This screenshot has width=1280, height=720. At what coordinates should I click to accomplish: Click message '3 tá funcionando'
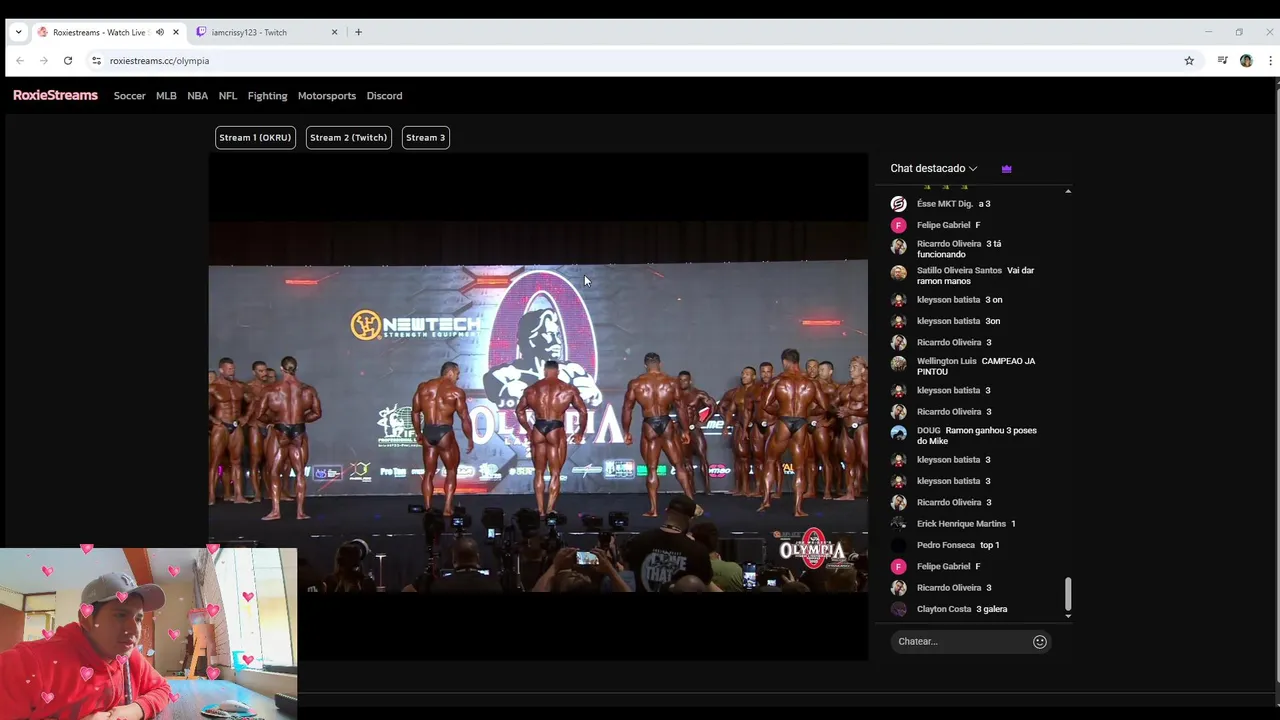959,249
